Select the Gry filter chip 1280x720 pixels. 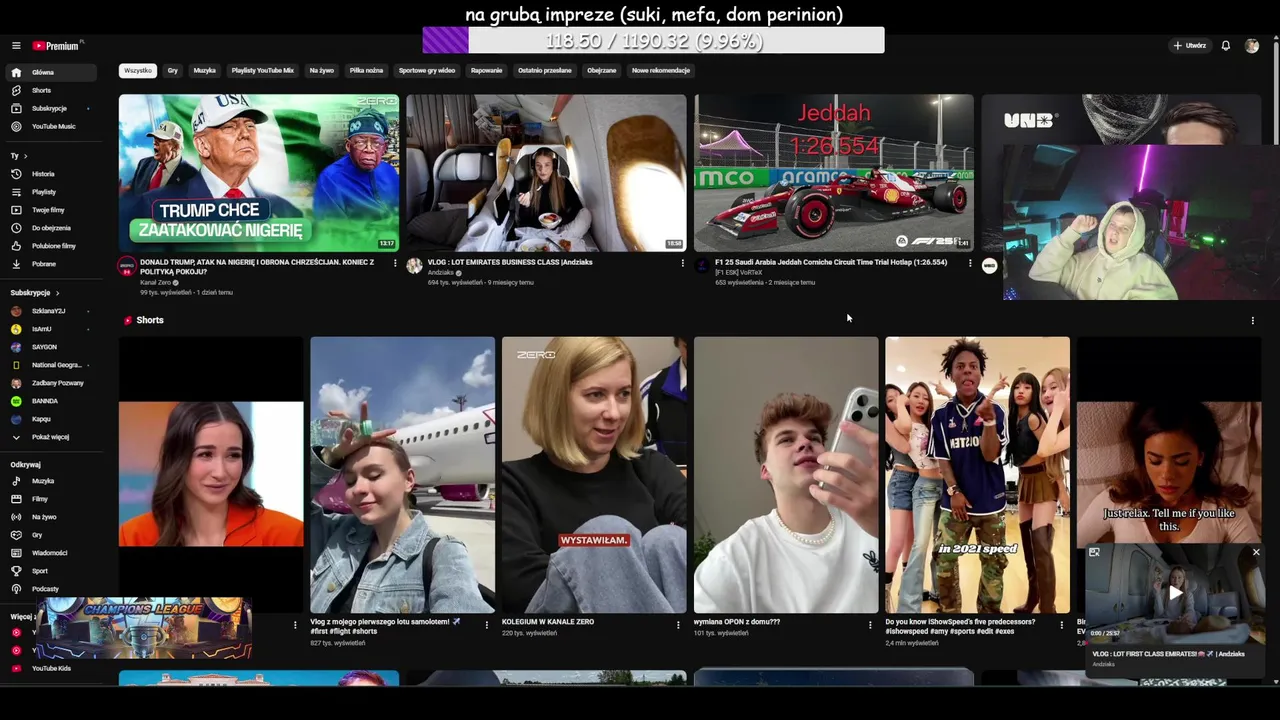pos(173,71)
